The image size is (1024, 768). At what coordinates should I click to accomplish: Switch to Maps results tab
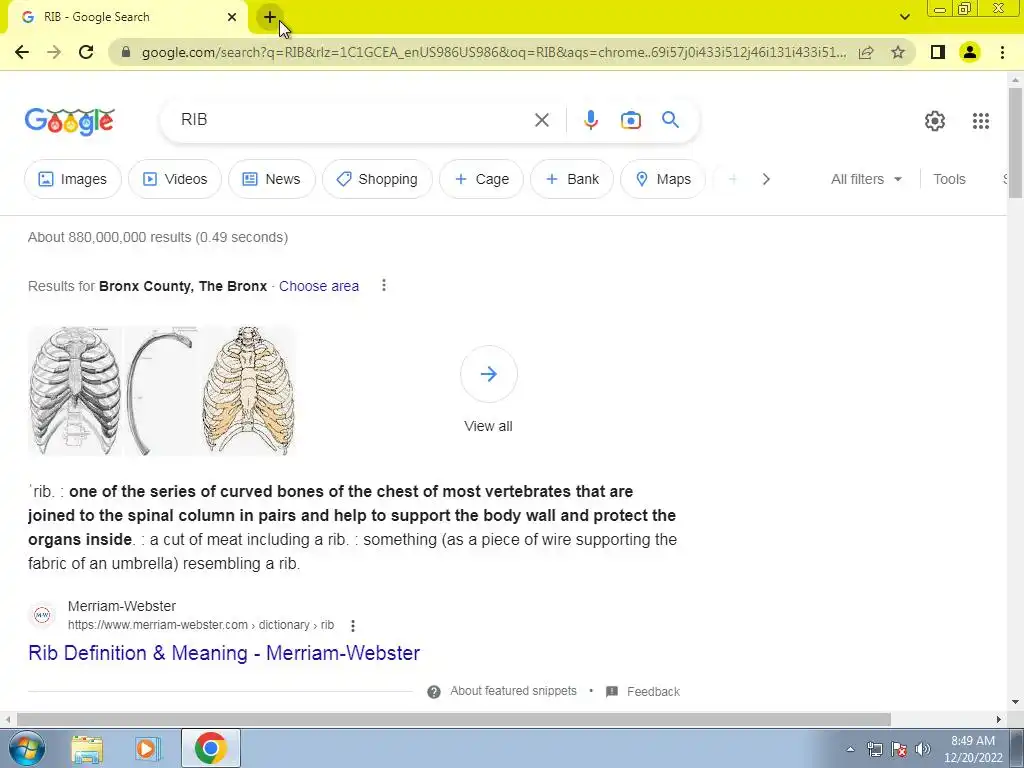(x=663, y=179)
